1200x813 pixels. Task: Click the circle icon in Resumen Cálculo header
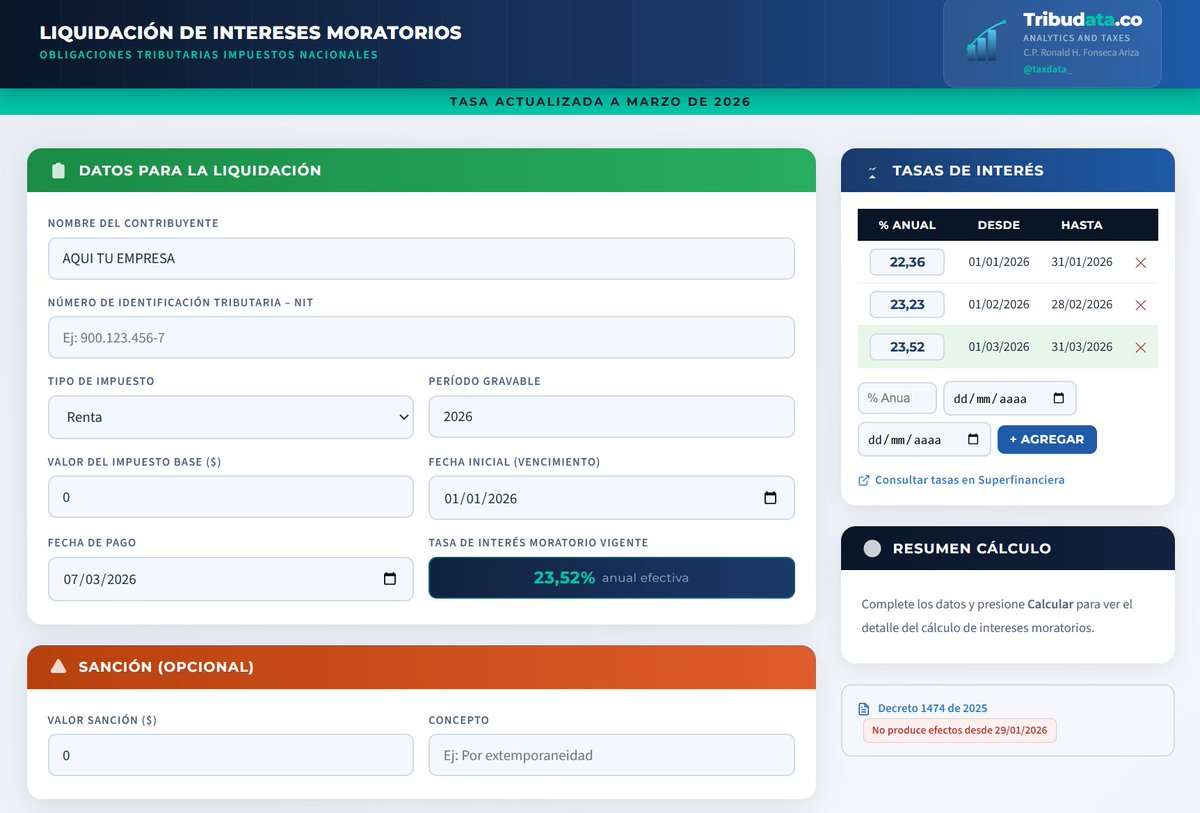[872, 549]
